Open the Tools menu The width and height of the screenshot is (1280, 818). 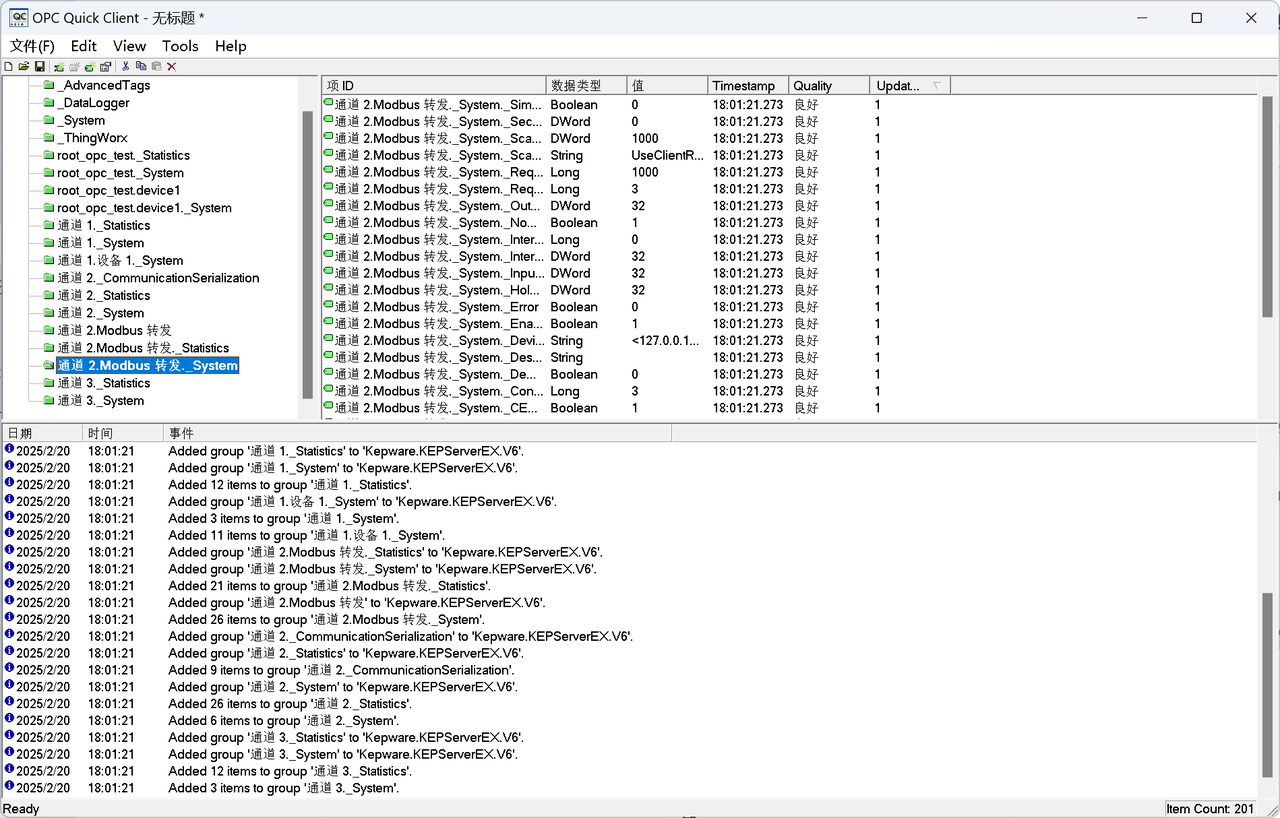click(x=180, y=46)
